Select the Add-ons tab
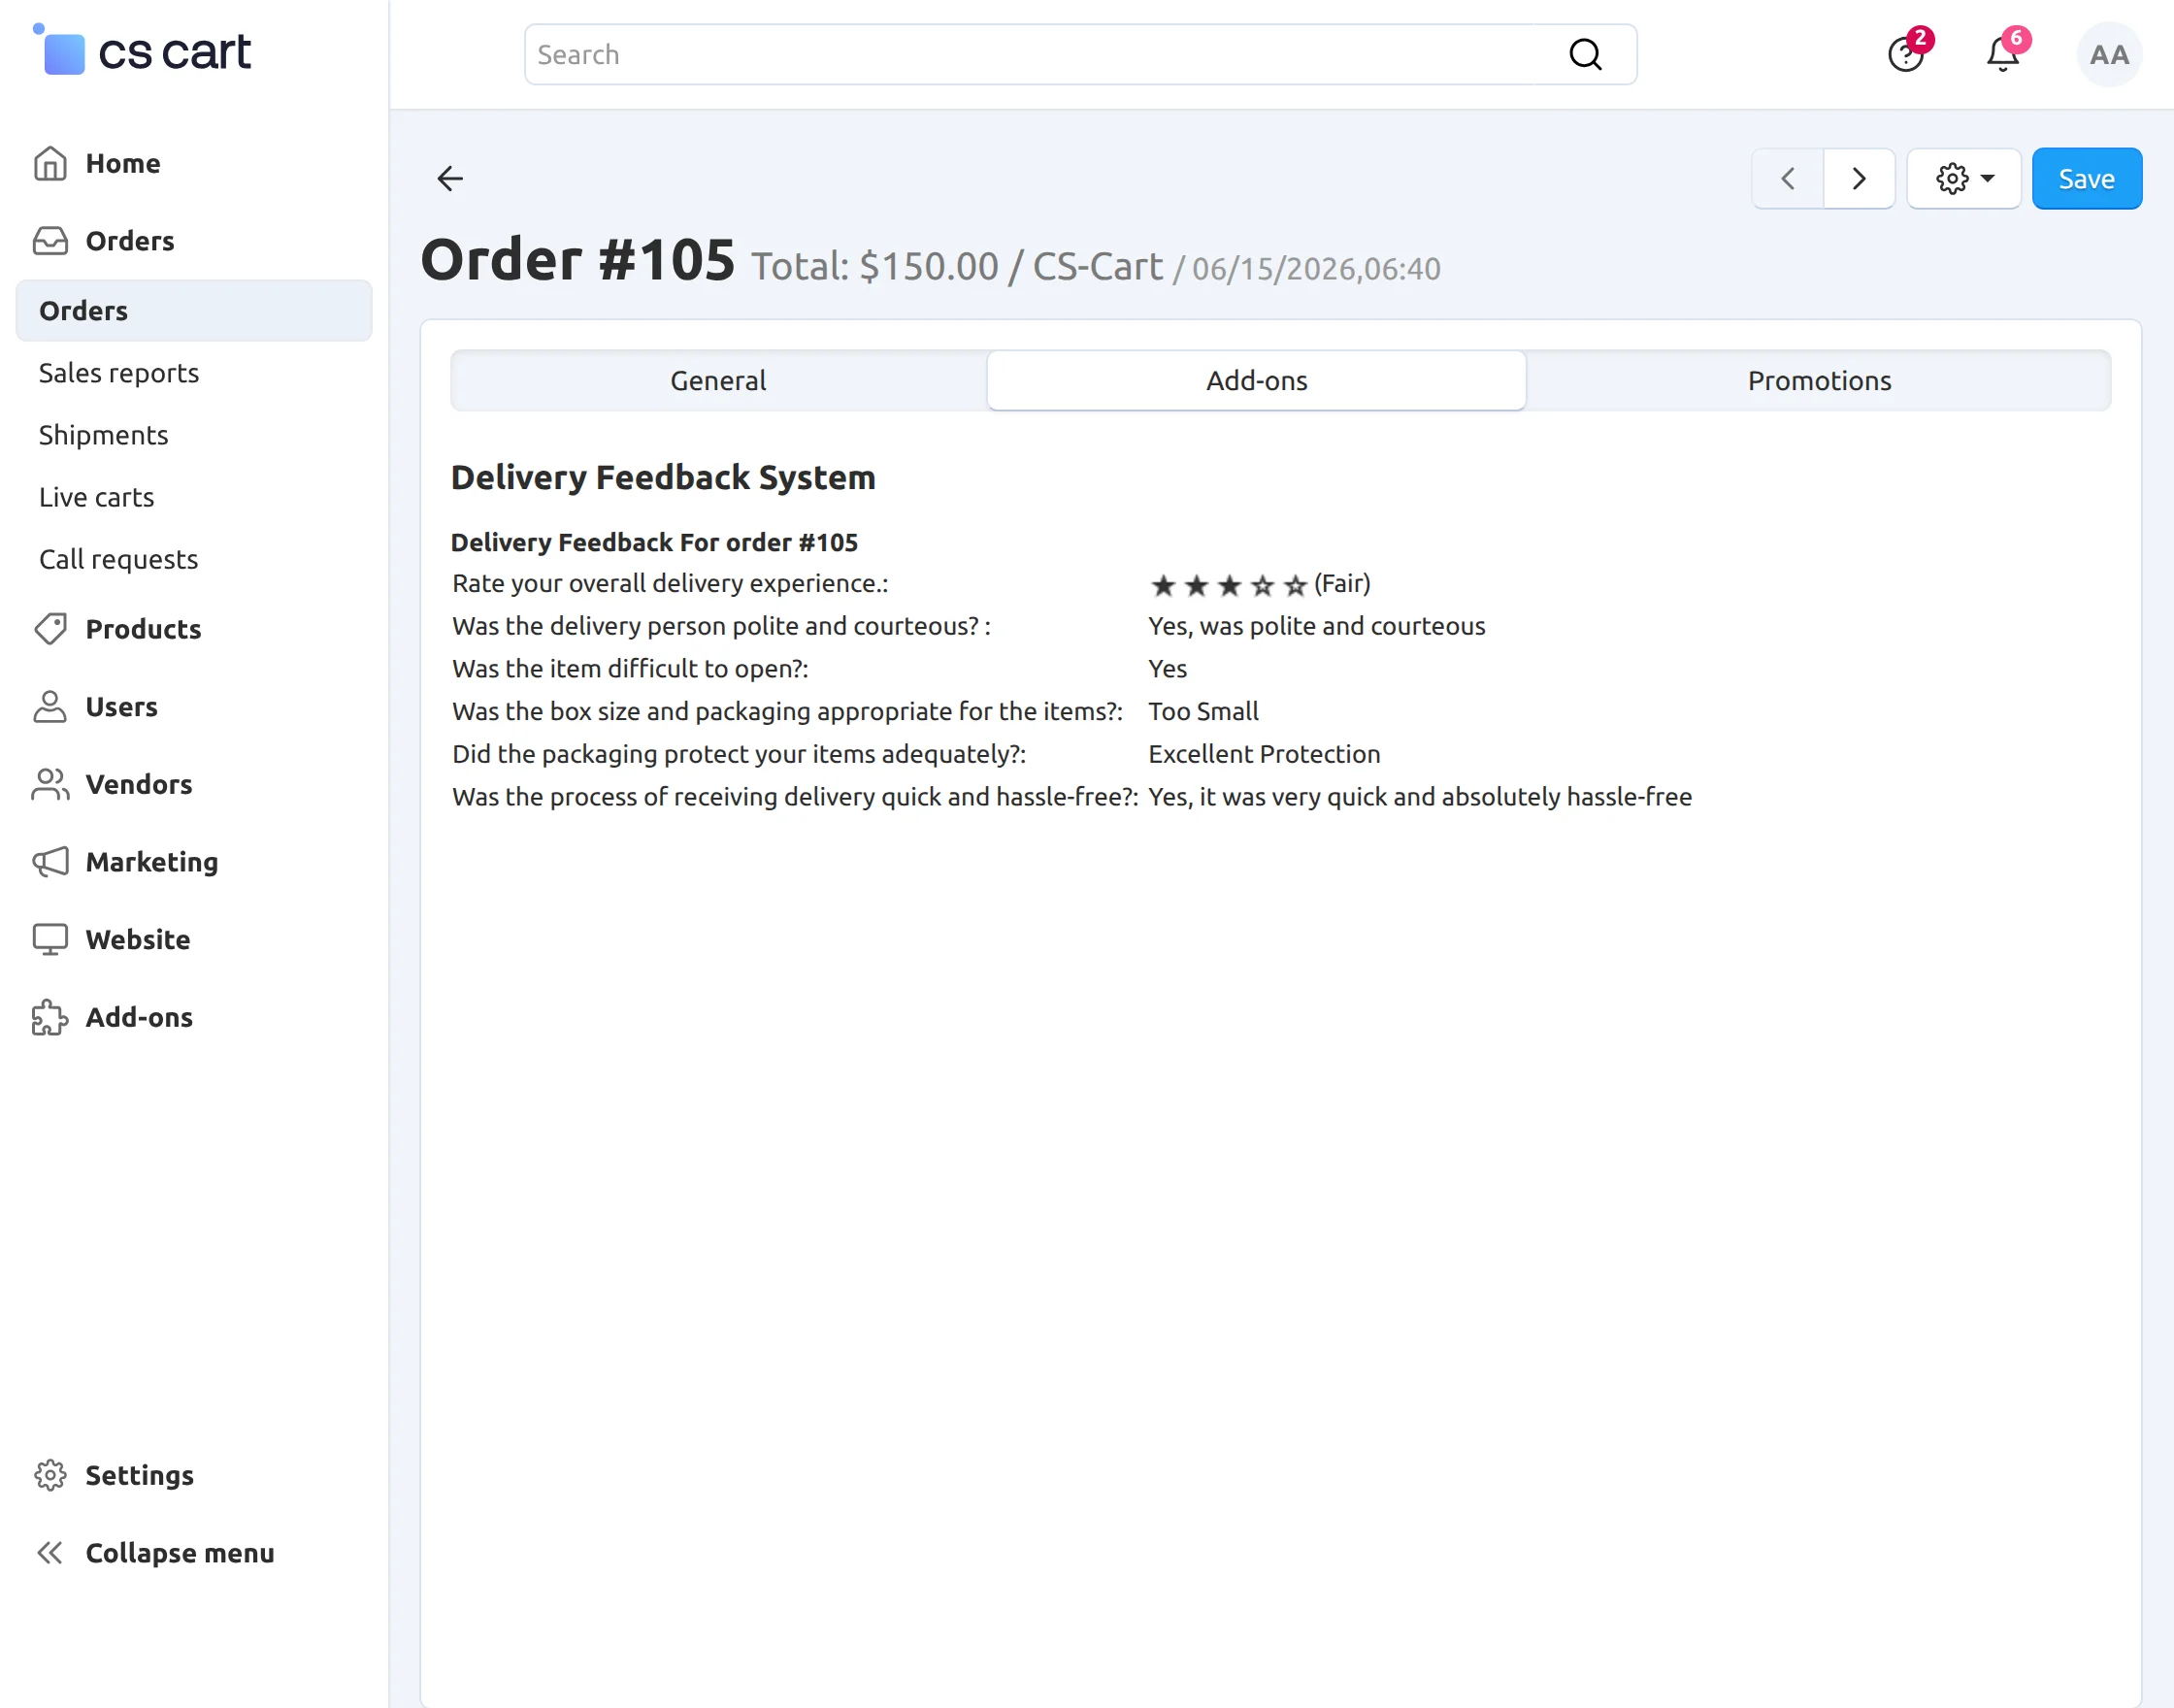2174x1708 pixels. (1257, 381)
